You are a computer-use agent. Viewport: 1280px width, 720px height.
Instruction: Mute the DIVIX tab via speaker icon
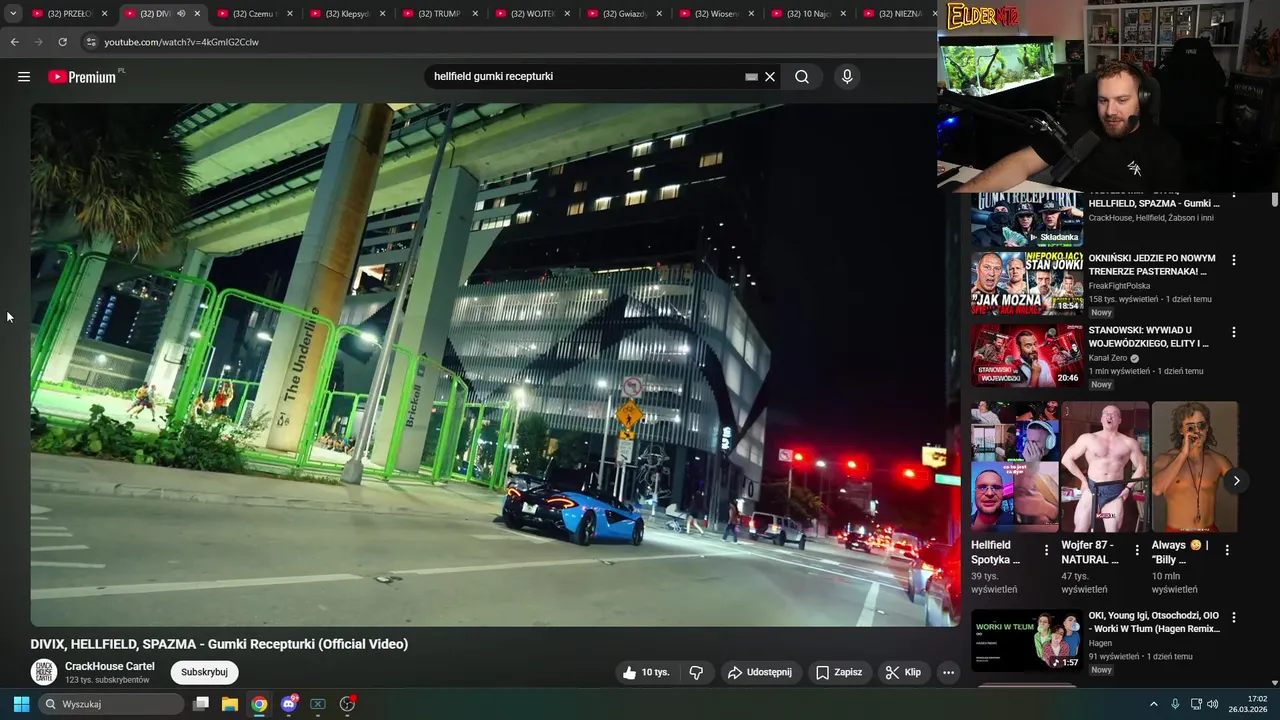pyautogui.click(x=181, y=14)
